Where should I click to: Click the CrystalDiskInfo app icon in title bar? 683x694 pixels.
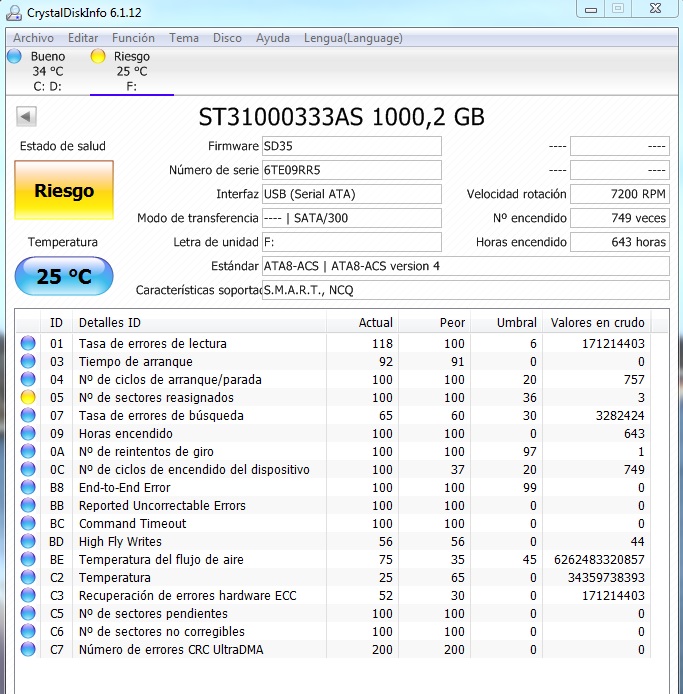click(14, 12)
